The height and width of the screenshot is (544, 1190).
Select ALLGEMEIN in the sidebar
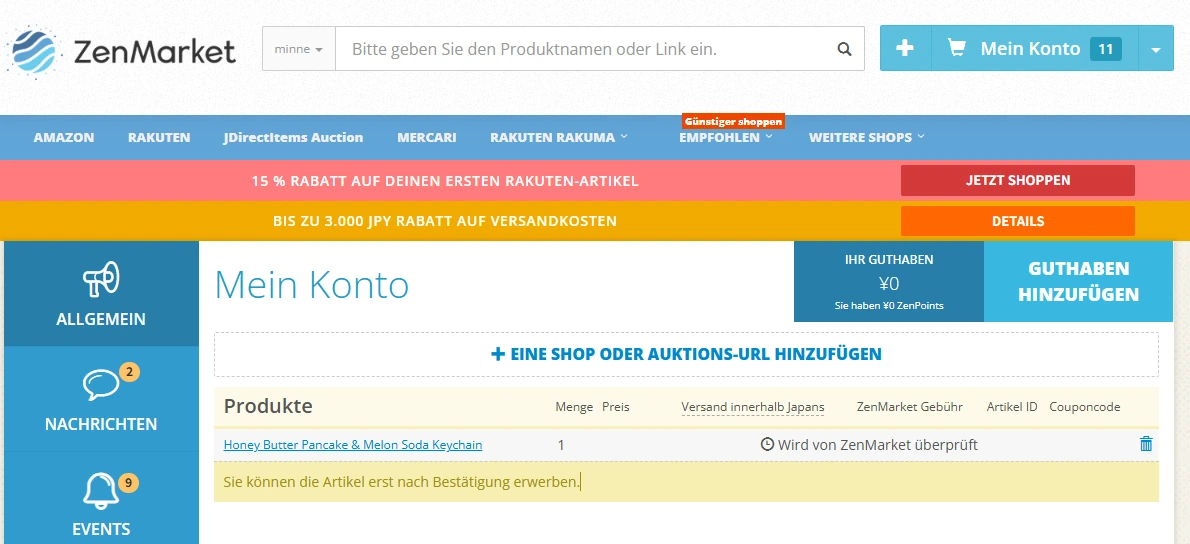101,294
